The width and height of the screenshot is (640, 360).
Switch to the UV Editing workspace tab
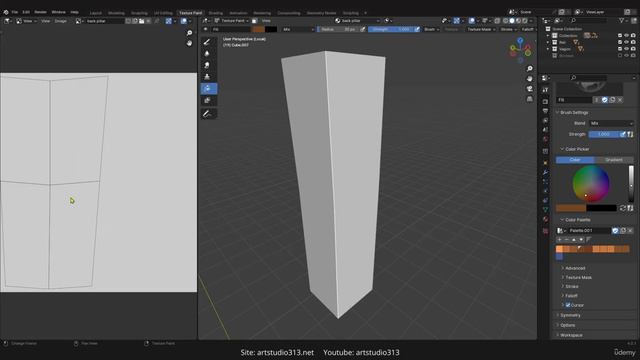163,13
